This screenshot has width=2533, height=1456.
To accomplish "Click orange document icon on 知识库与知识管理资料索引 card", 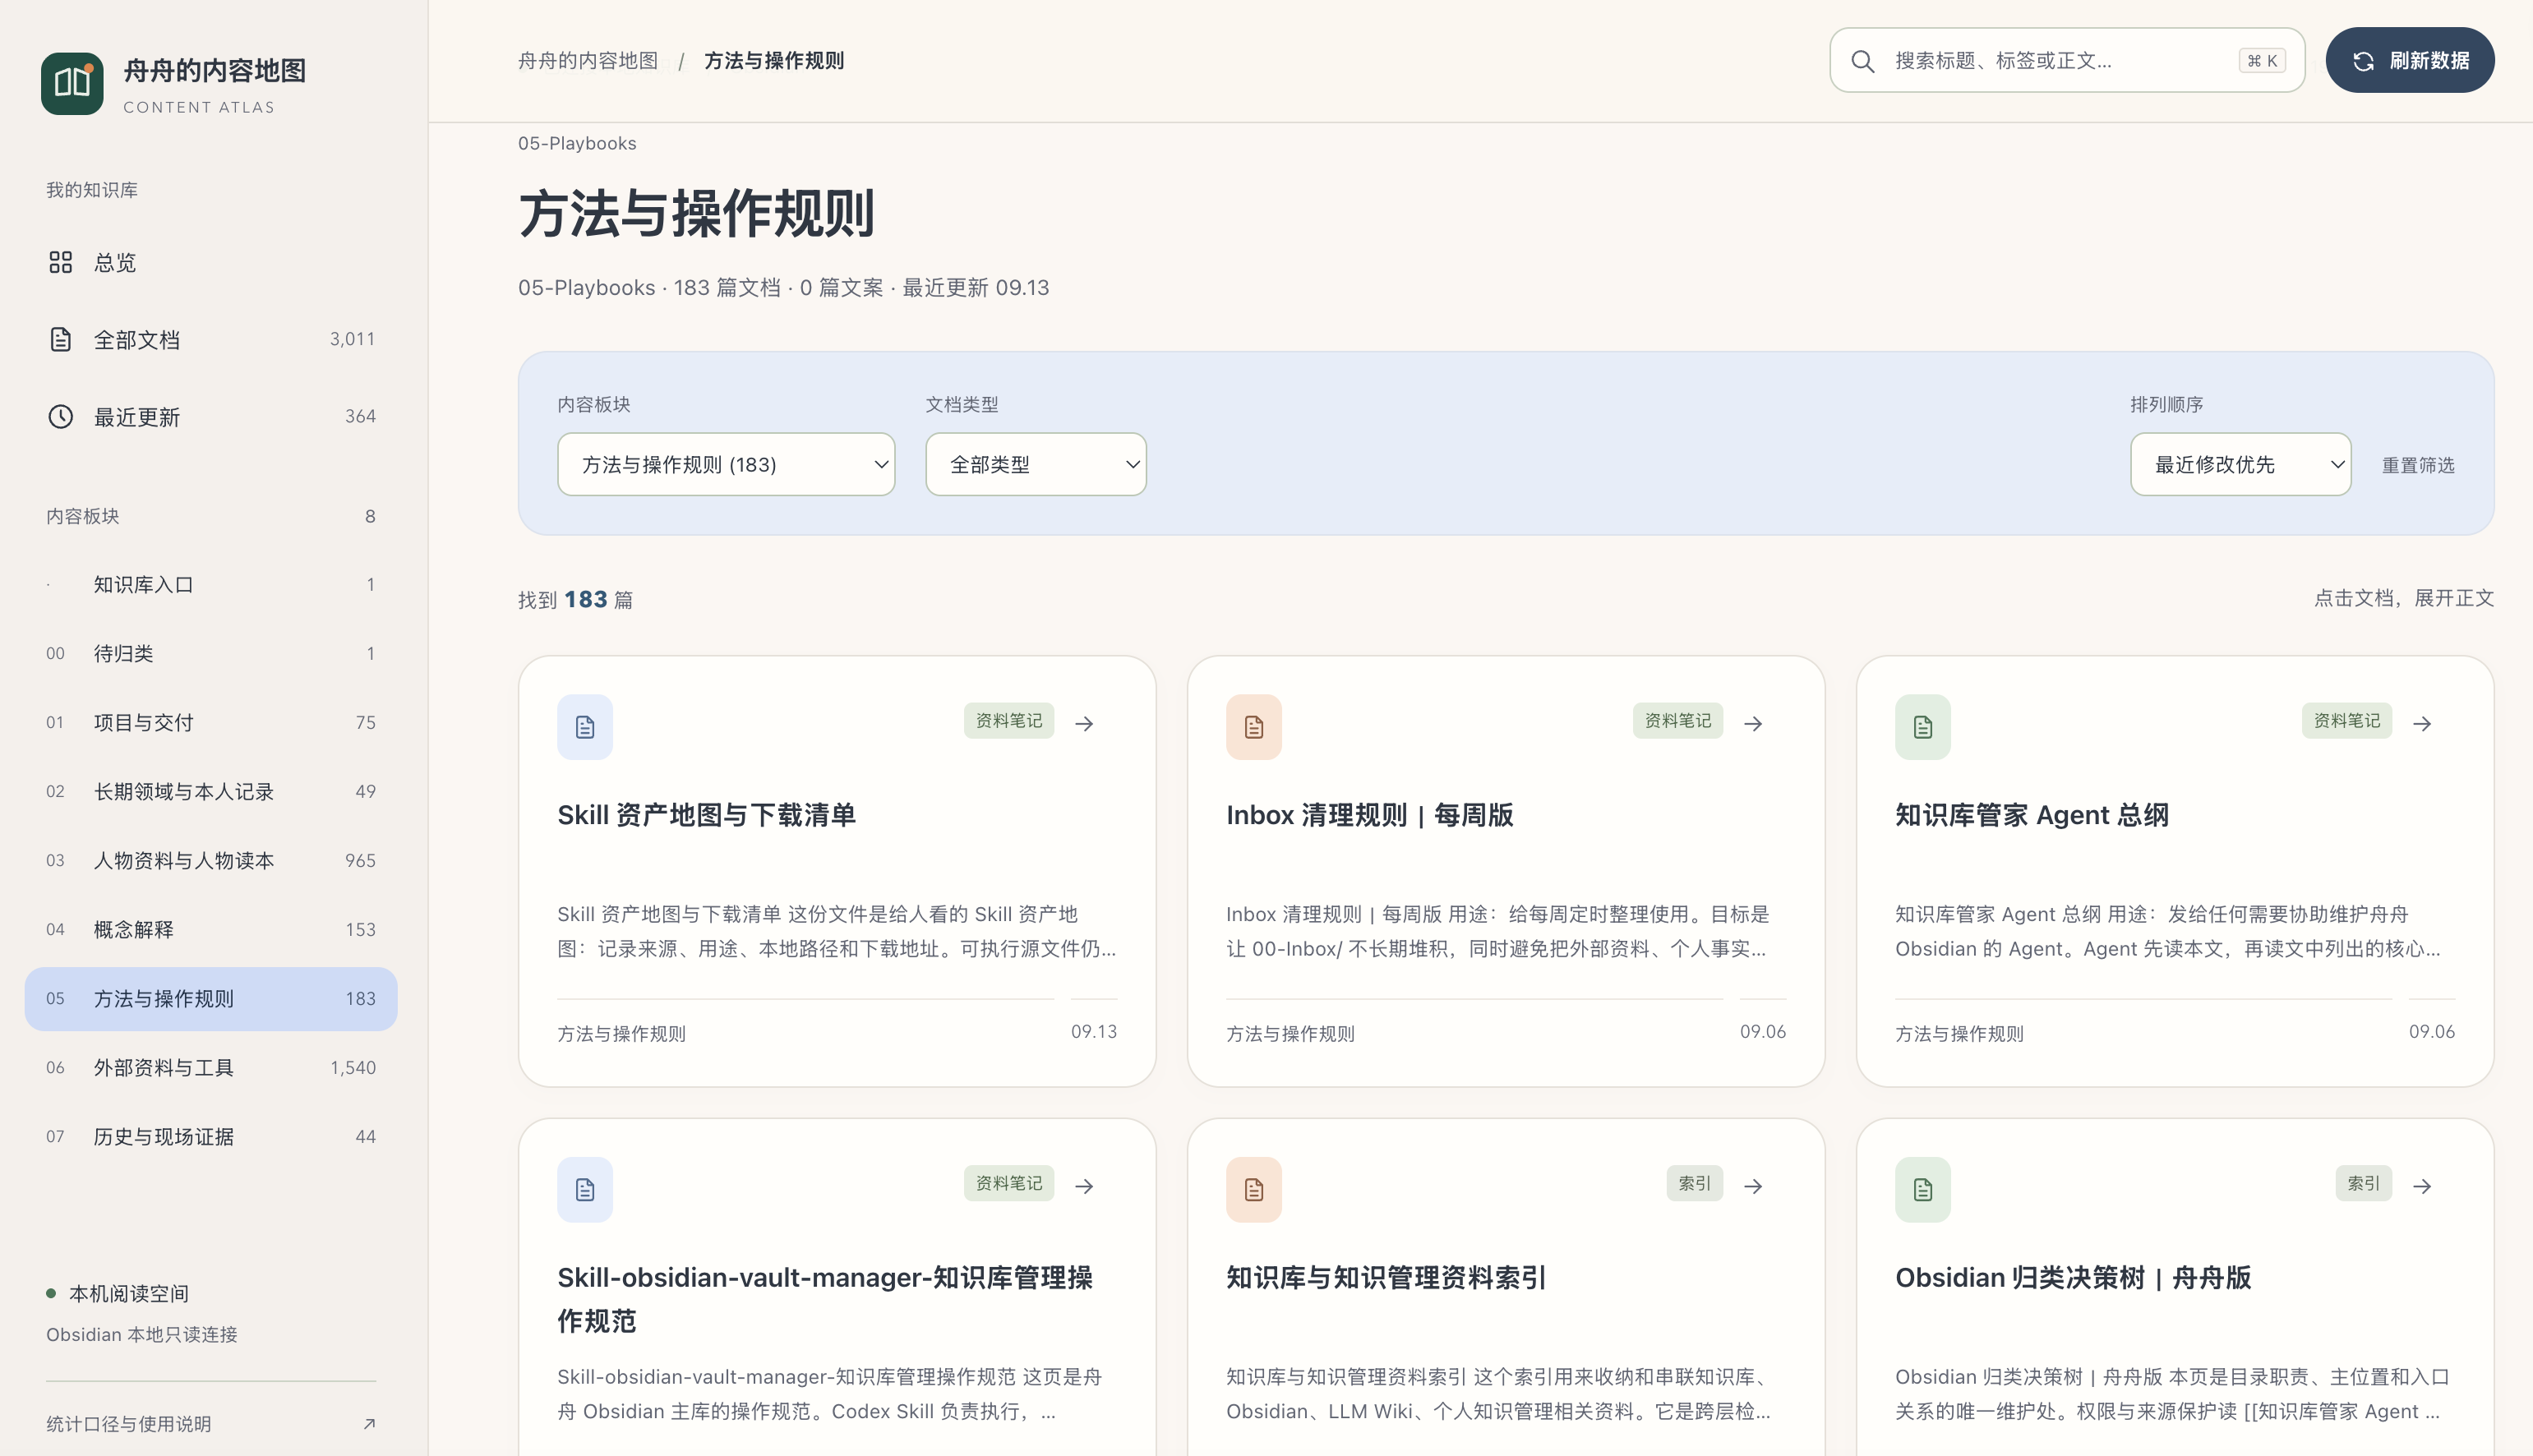I will 1254,1190.
